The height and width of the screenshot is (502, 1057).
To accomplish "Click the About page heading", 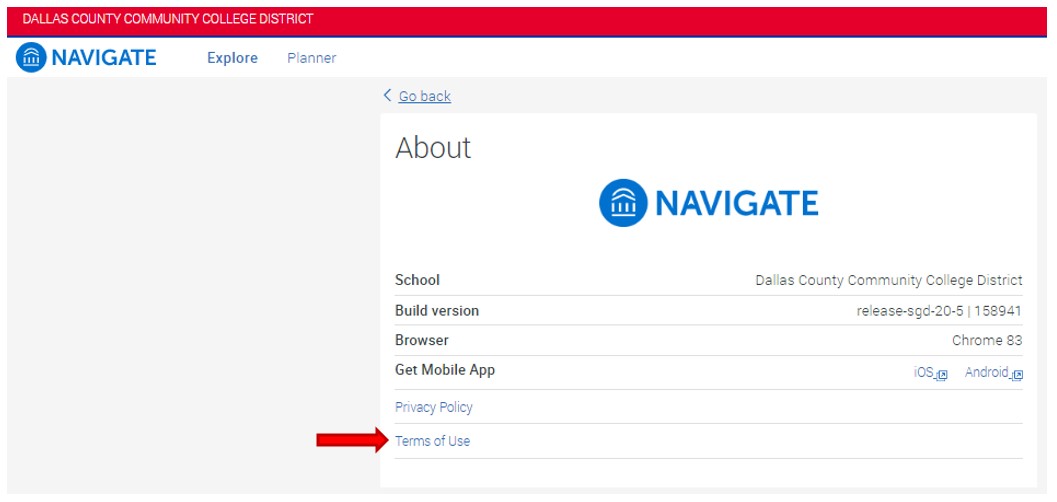I will (x=432, y=148).
